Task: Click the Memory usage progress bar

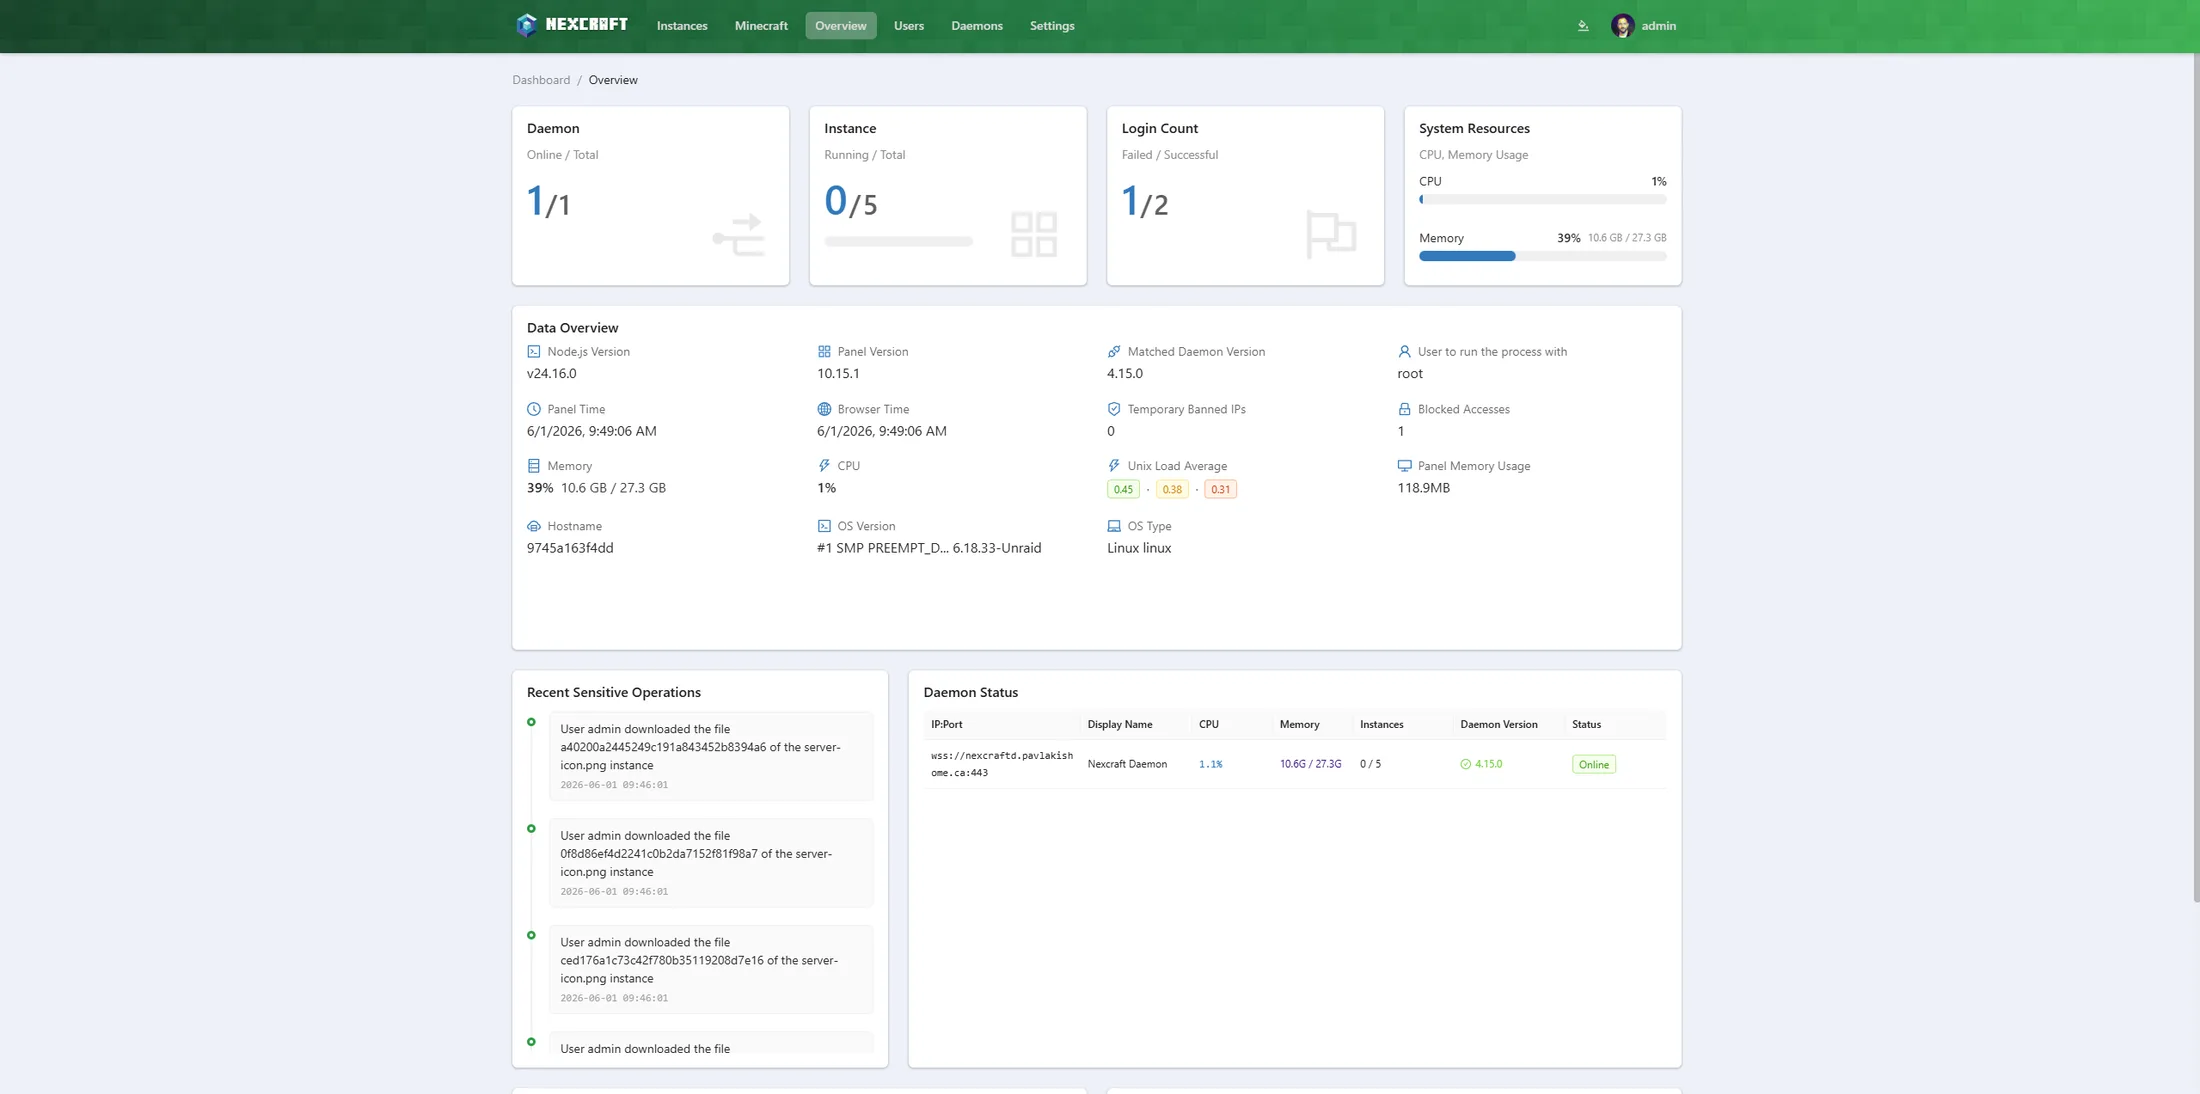Action: [x=1543, y=257]
